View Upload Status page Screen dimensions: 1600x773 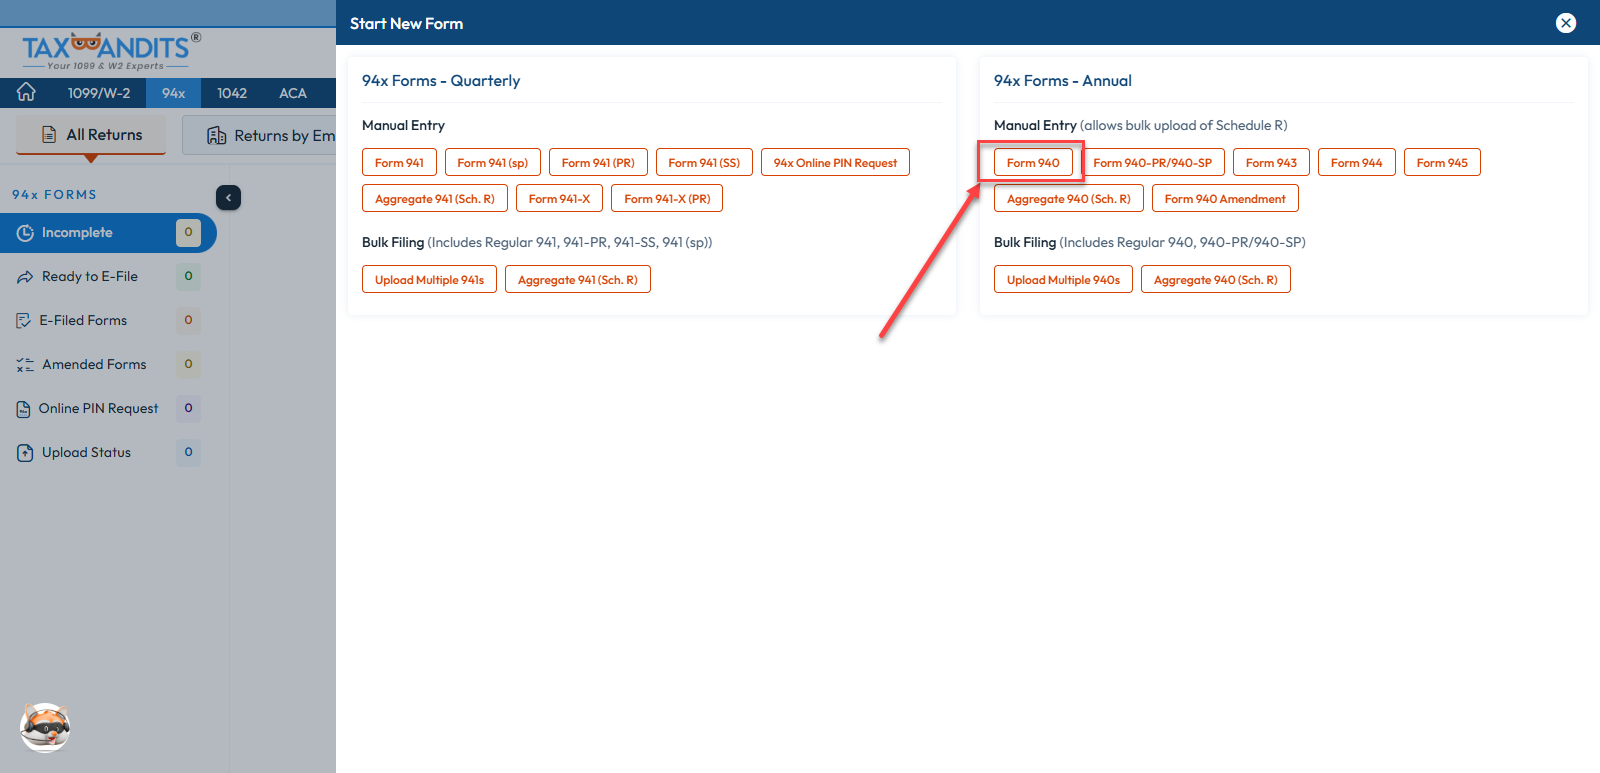pyautogui.click(x=86, y=453)
